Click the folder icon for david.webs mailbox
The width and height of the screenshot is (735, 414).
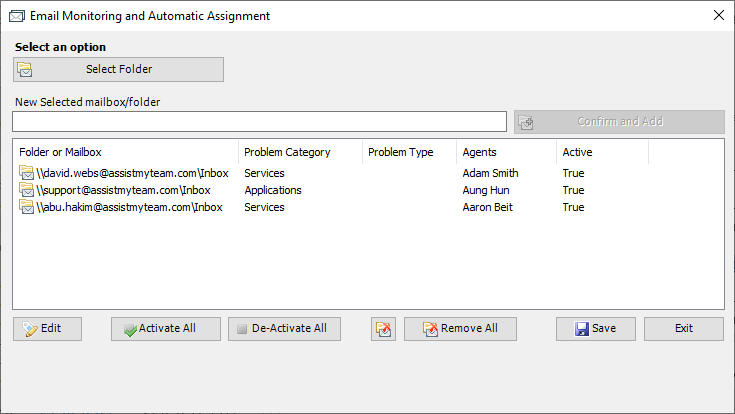(x=26, y=173)
